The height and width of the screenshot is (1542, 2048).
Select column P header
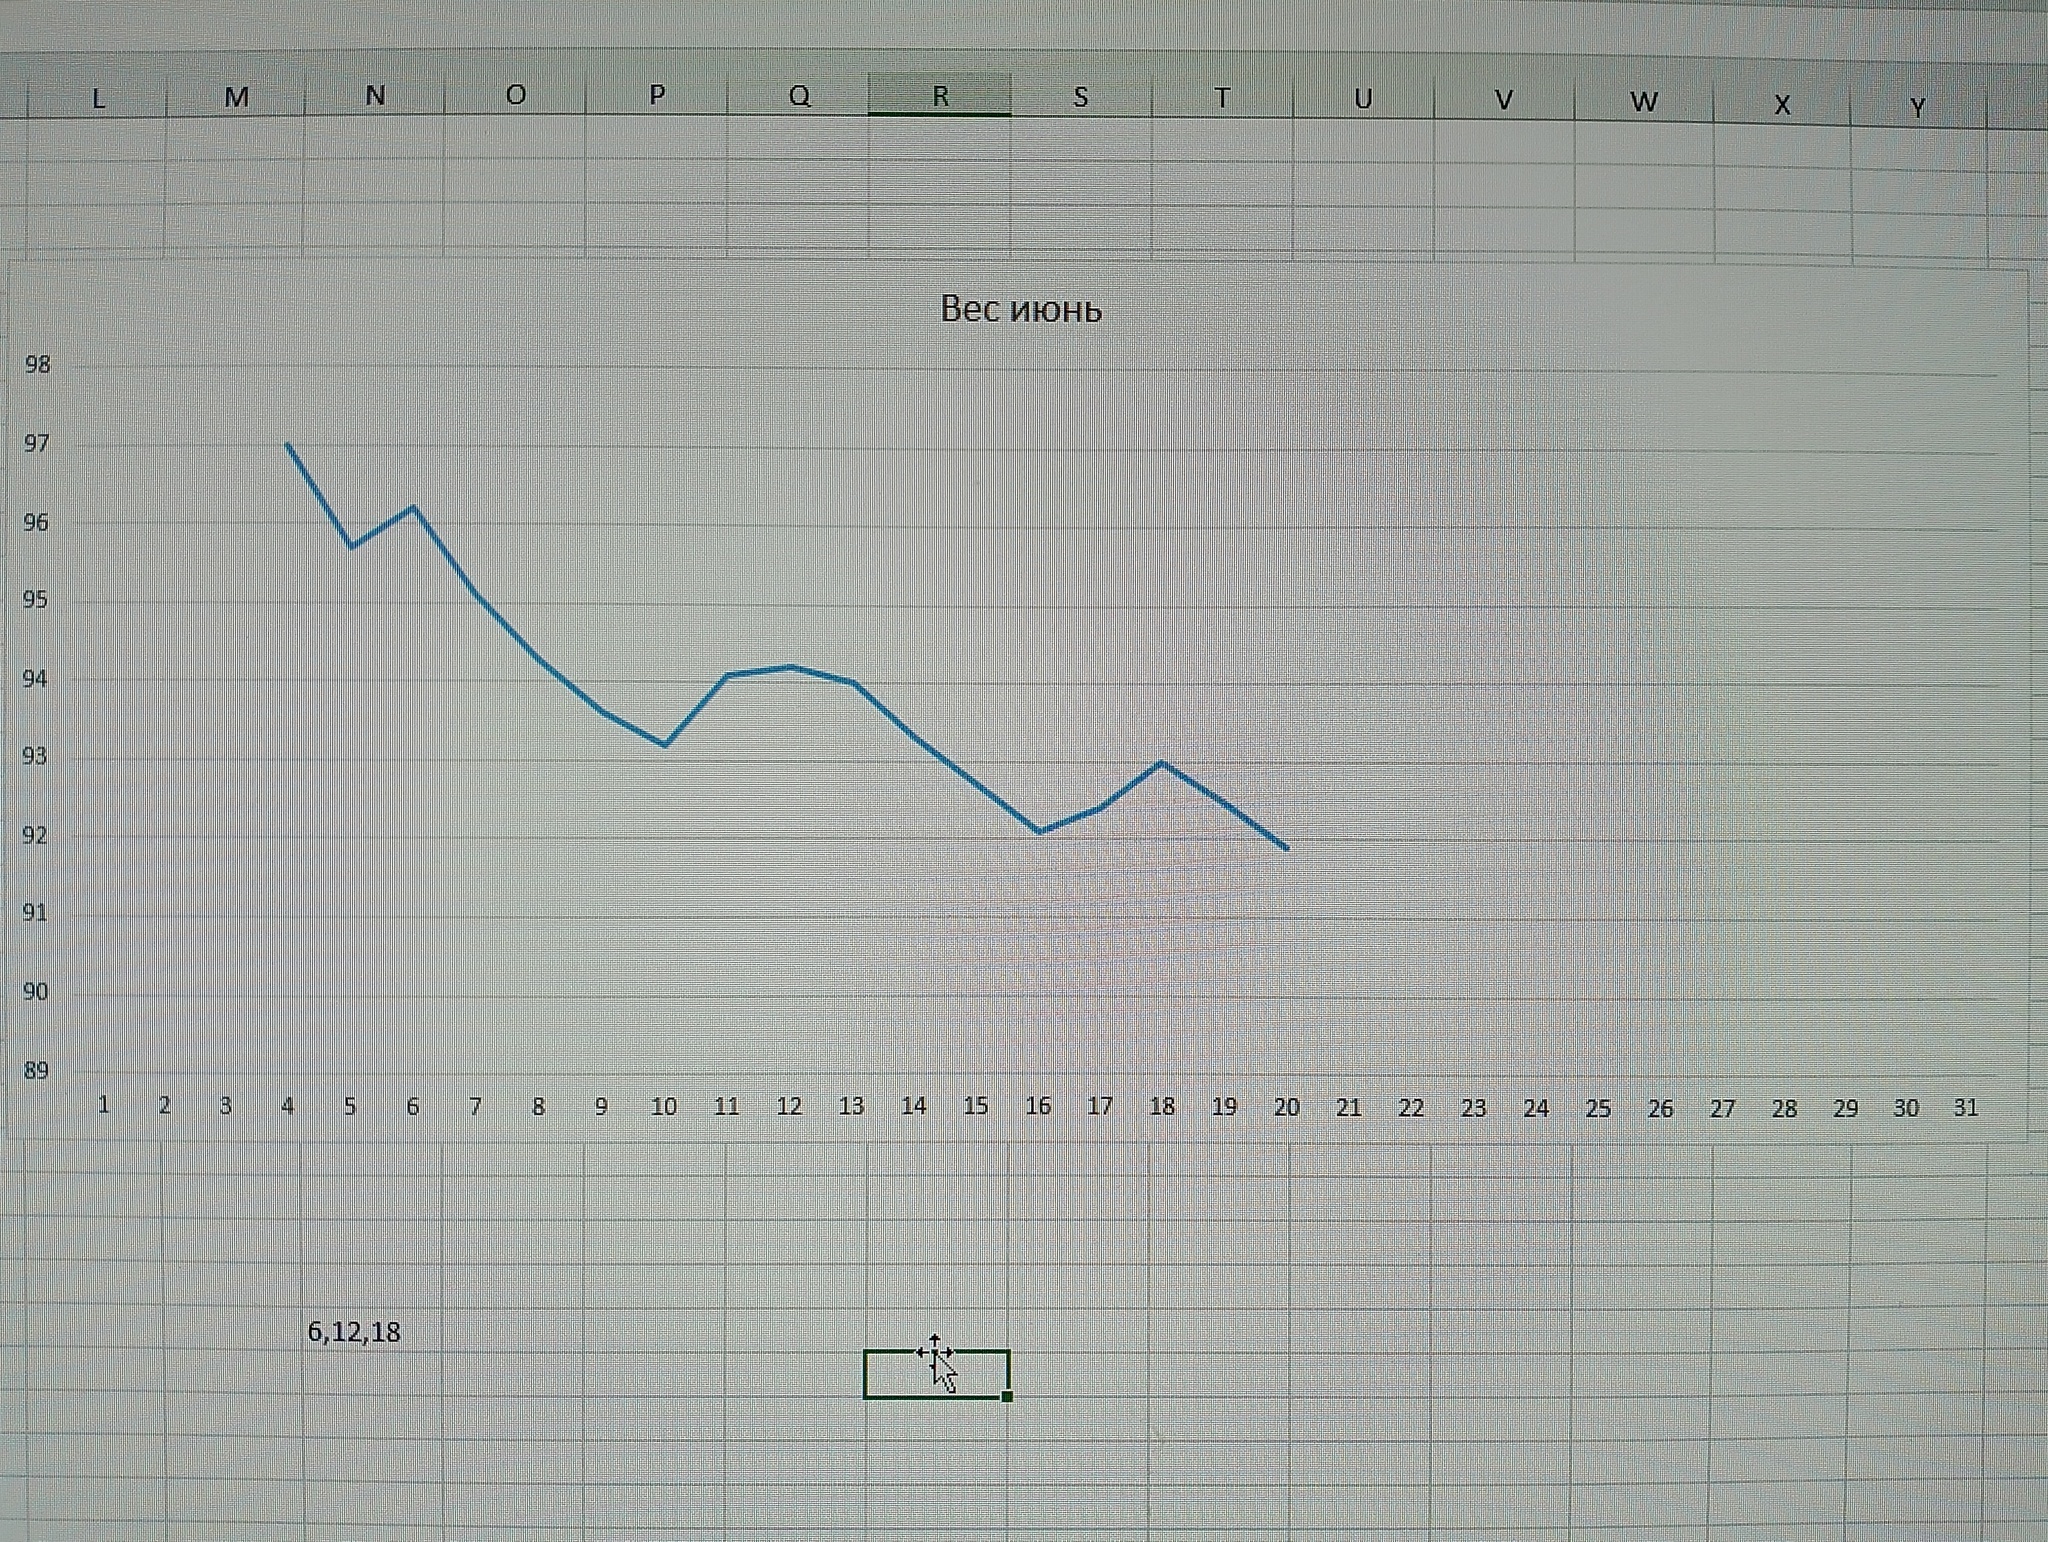(x=657, y=95)
